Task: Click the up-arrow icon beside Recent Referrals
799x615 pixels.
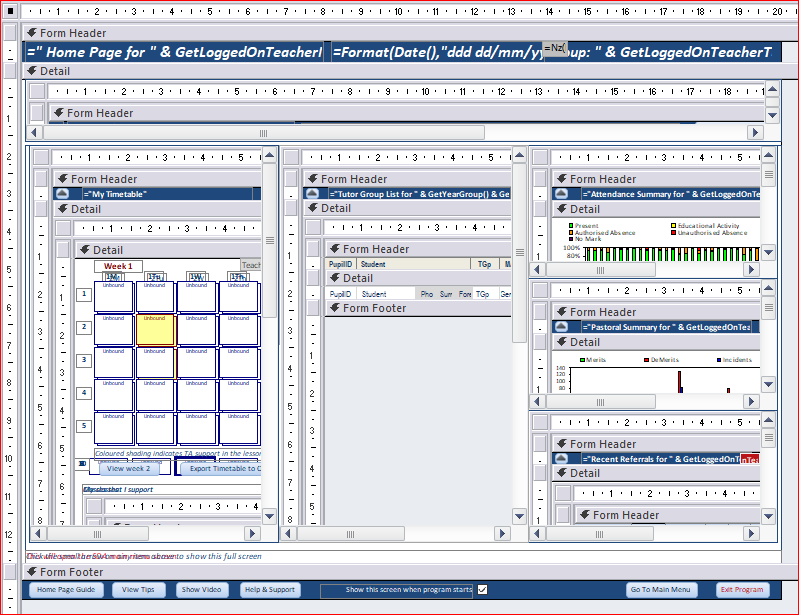Action: [x=561, y=459]
